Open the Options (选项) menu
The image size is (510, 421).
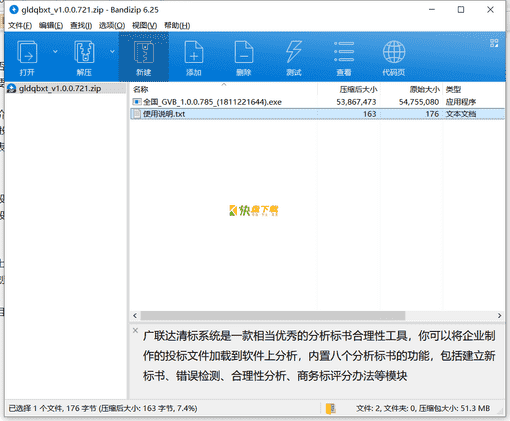[x=112, y=26]
